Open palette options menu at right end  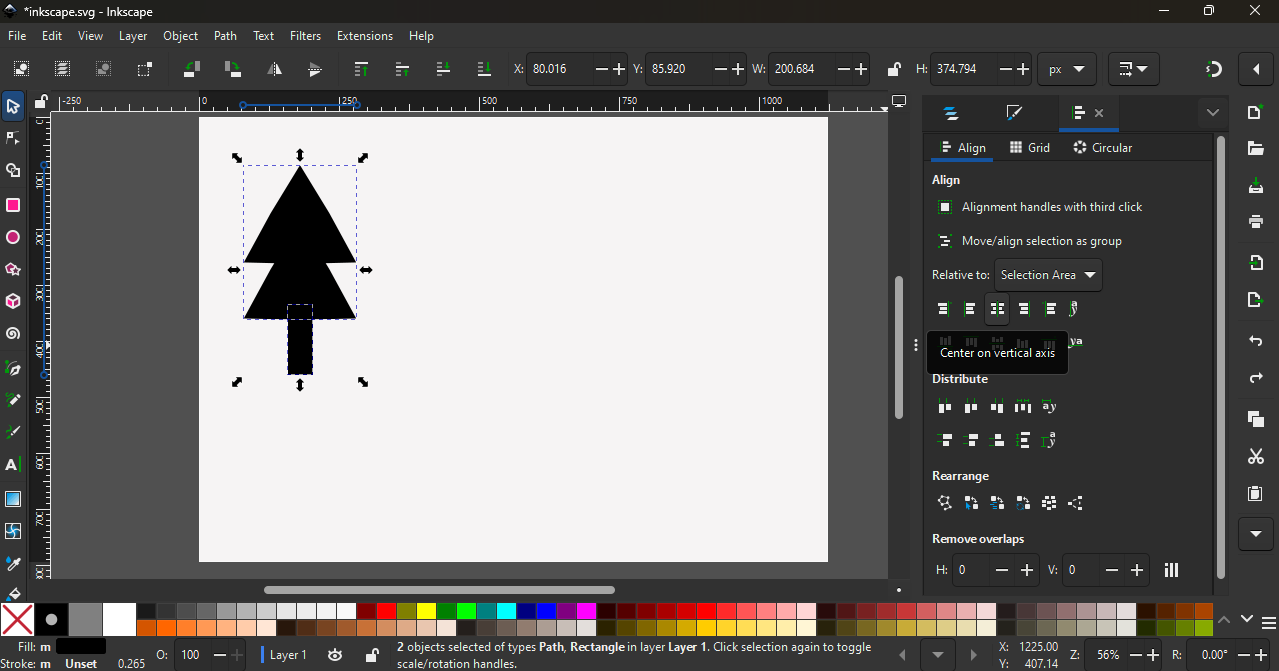click(x=1269, y=624)
